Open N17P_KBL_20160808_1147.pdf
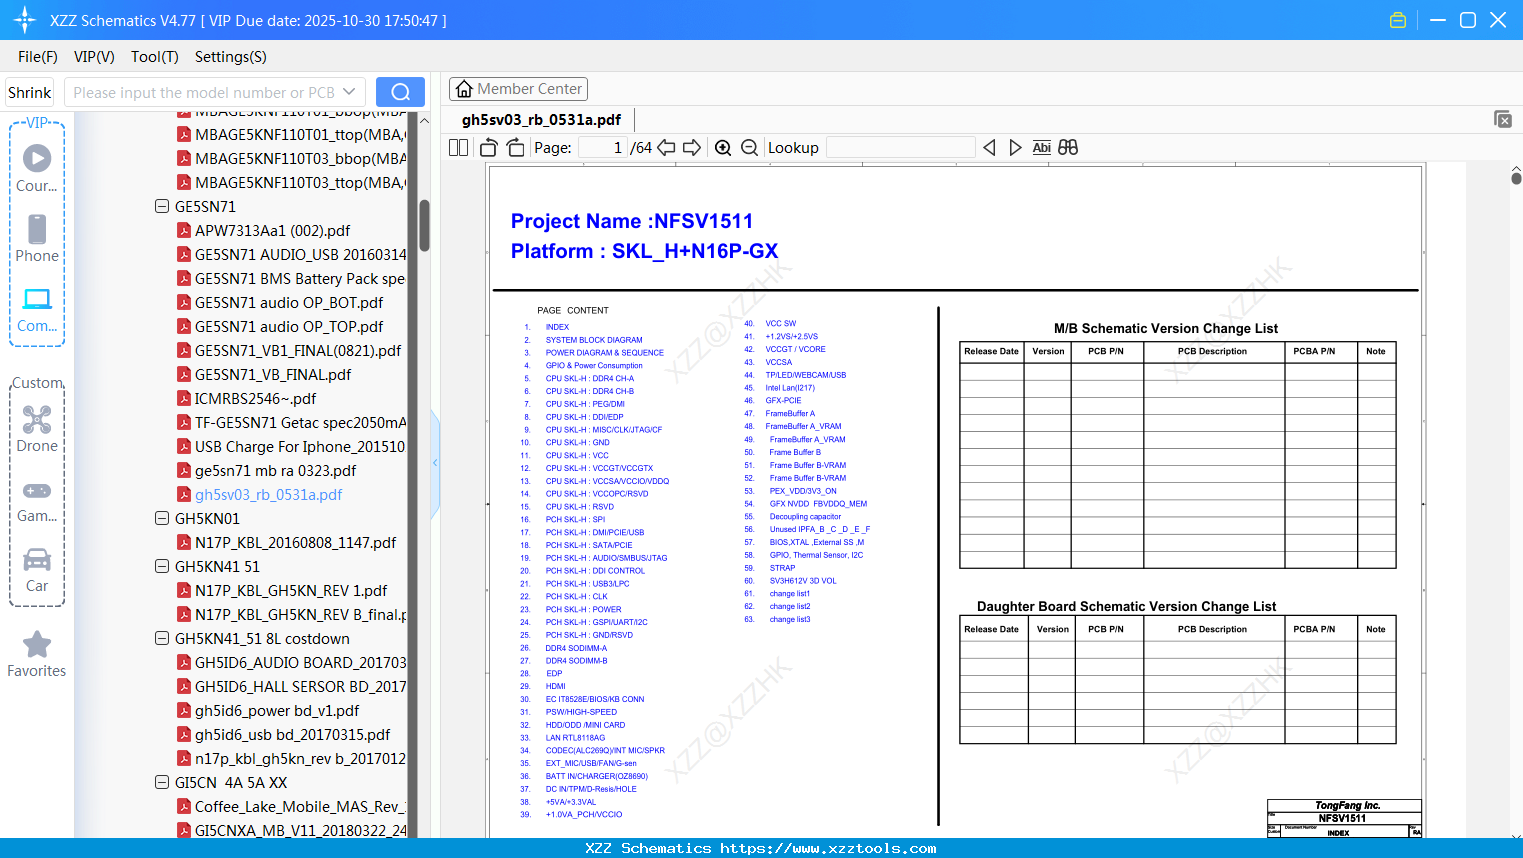 click(x=295, y=543)
